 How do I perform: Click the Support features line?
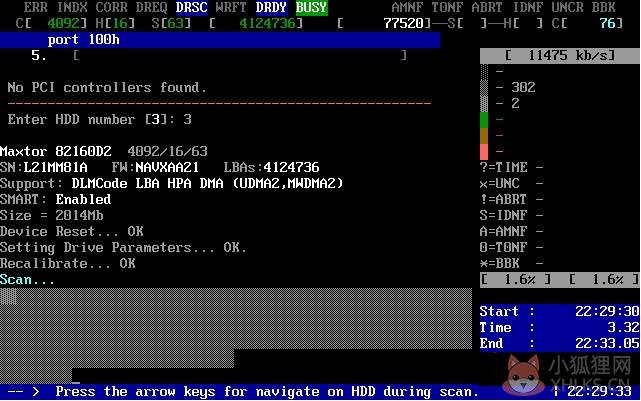click(172, 184)
